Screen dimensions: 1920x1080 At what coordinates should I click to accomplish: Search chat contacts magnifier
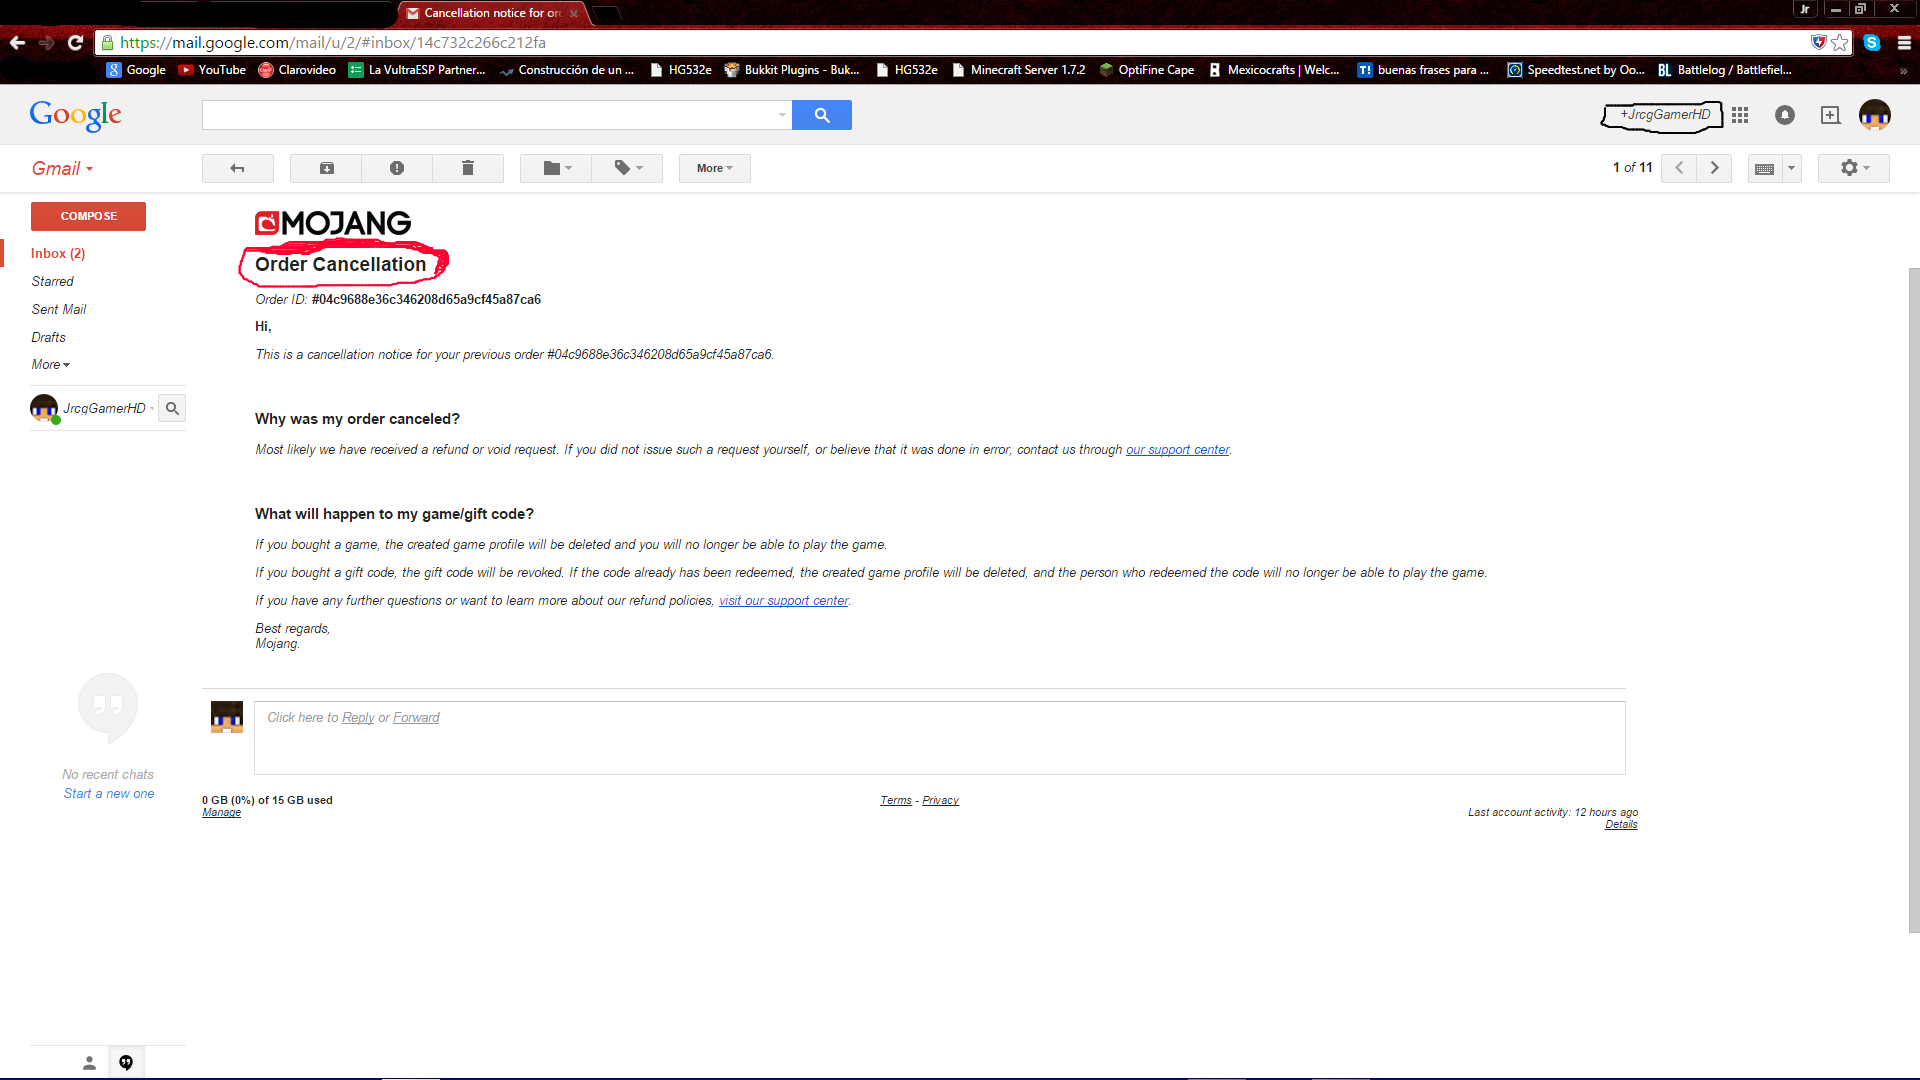click(172, 408)
